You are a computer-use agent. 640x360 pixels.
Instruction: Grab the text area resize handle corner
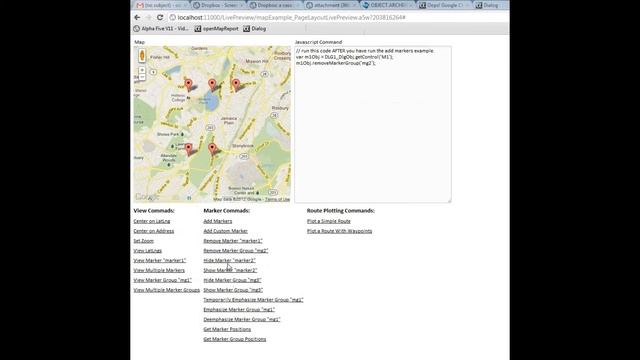[x=449, y=201]
